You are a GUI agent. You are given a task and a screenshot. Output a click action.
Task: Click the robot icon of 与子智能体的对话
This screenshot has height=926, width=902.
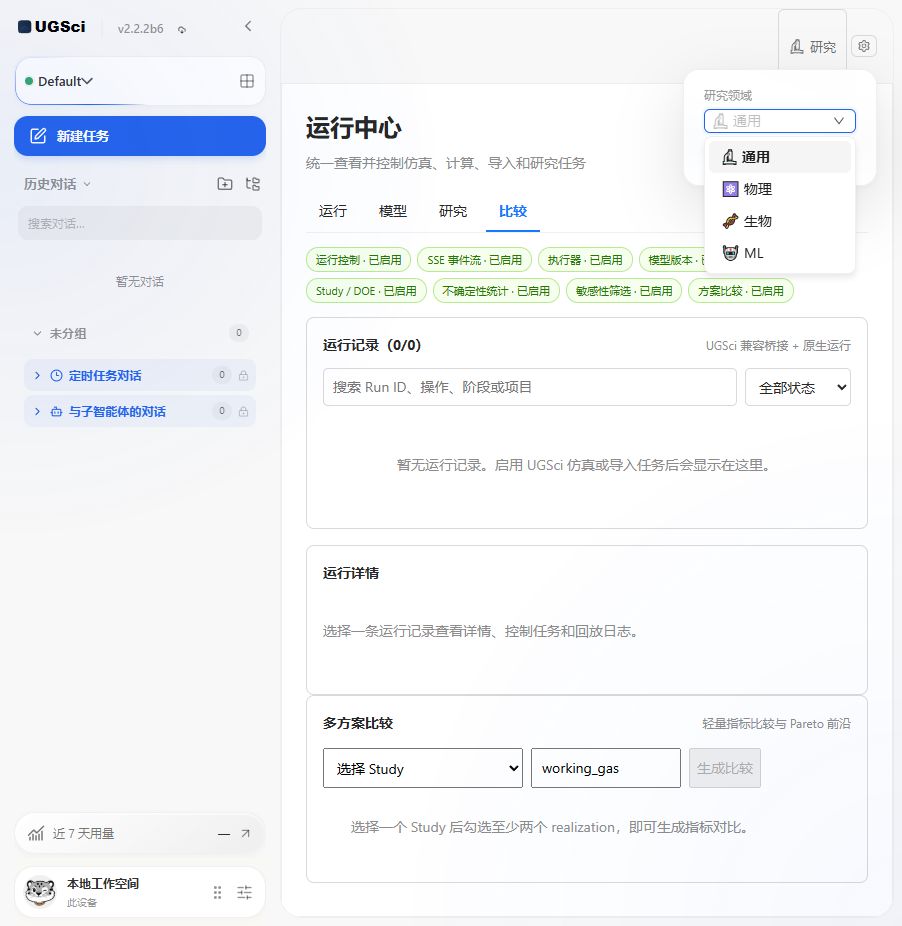pyautogui.click(x=56, y=412)
